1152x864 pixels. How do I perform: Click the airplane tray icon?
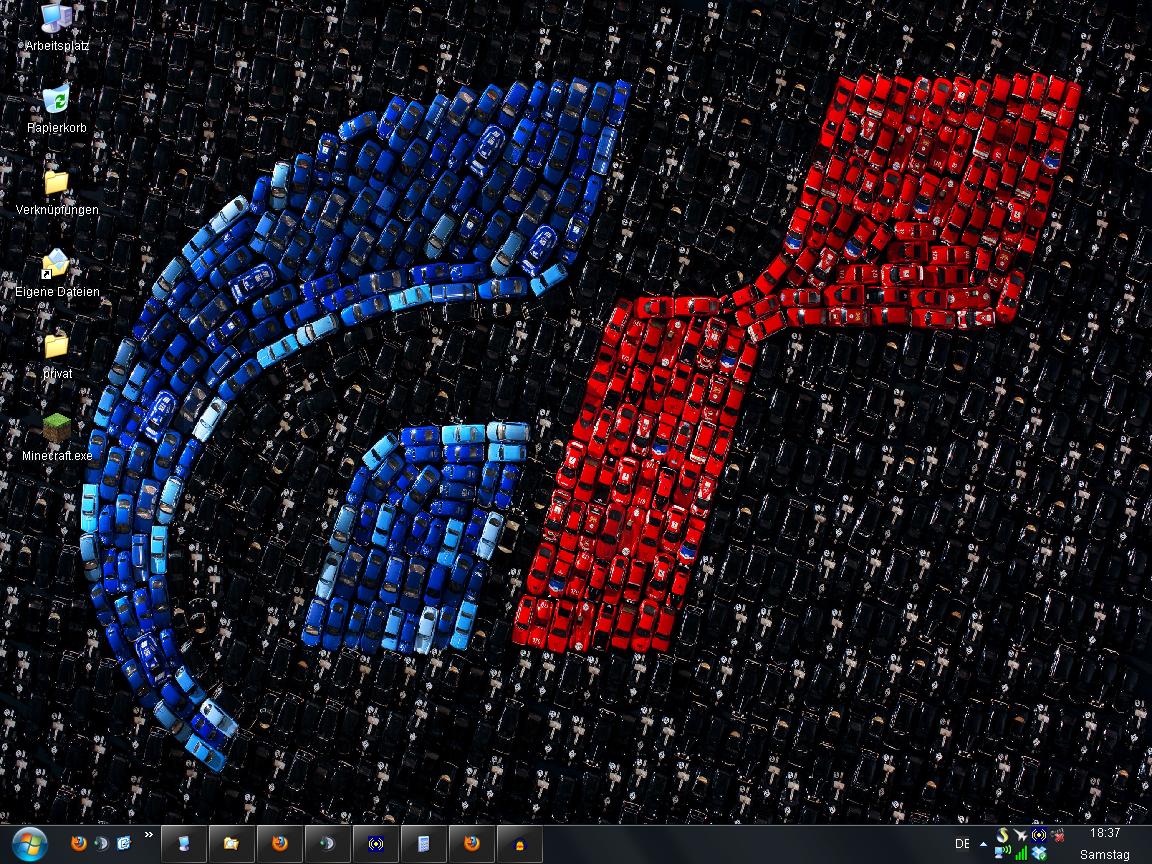(1020, 835)
